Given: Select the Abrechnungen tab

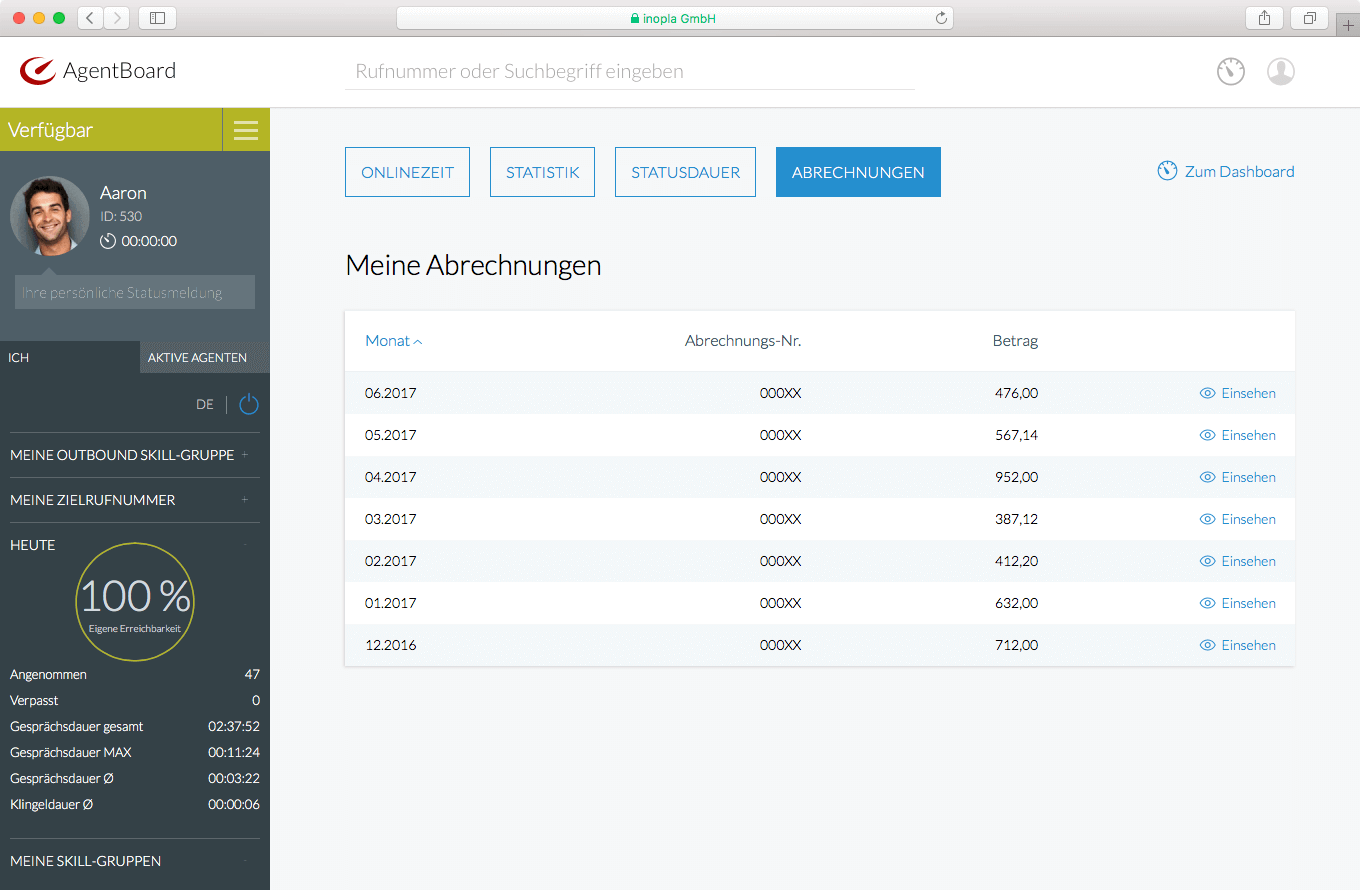Looking at the screenshot, I should pyautogui.click(x=858, y=172).
